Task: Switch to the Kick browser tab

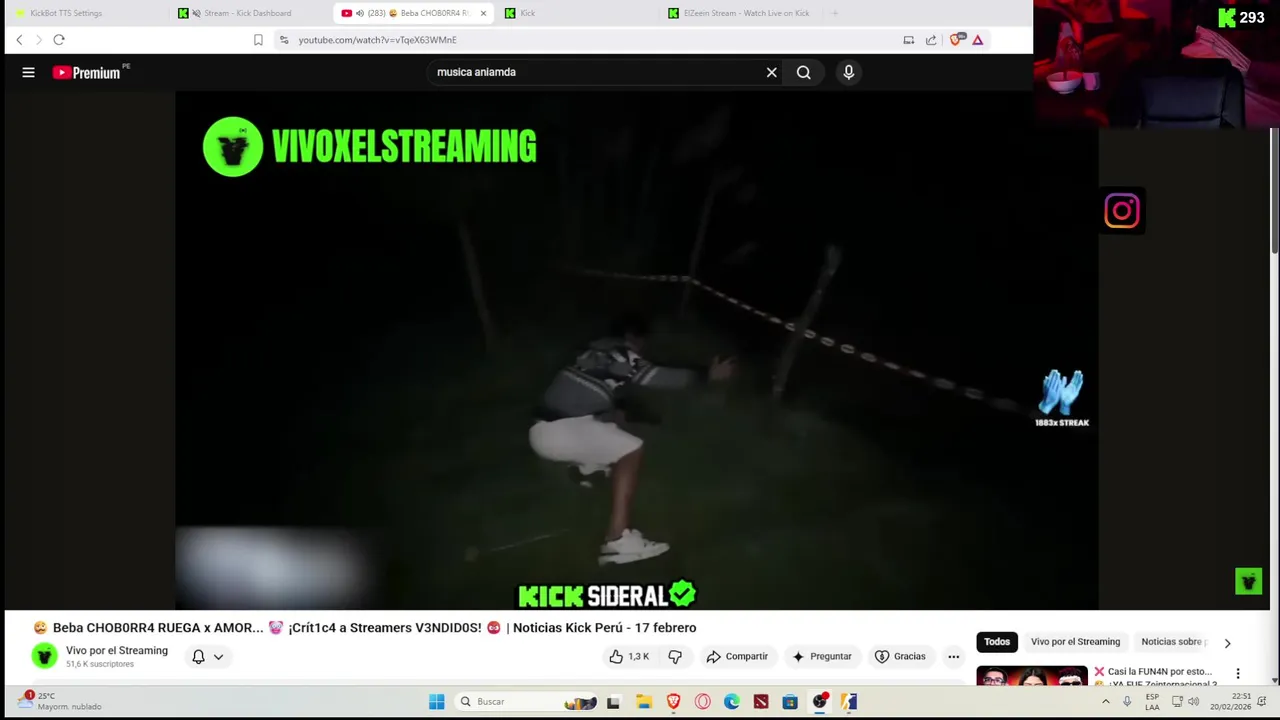Action: [x=580, y=13]
